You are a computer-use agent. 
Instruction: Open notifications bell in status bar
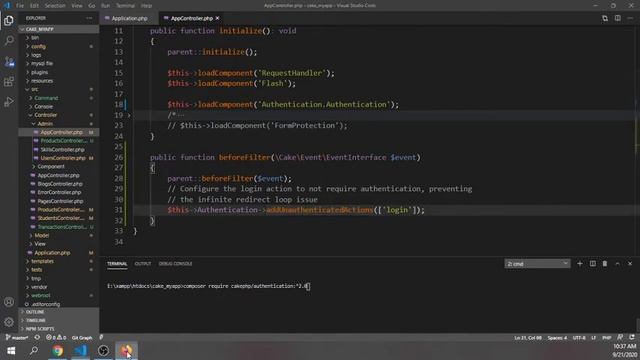pyautogui.click(x=632, y=338)
